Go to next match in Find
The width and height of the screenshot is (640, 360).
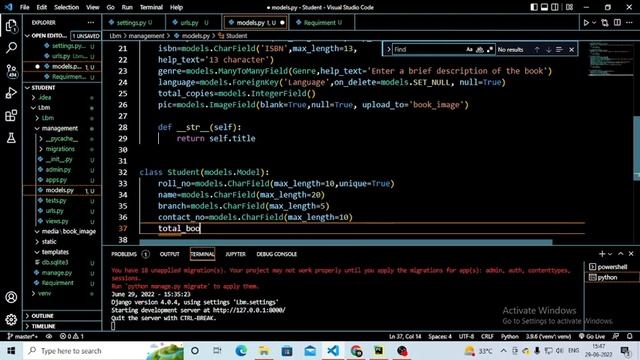pyautogui.click(x=549, y=49)
